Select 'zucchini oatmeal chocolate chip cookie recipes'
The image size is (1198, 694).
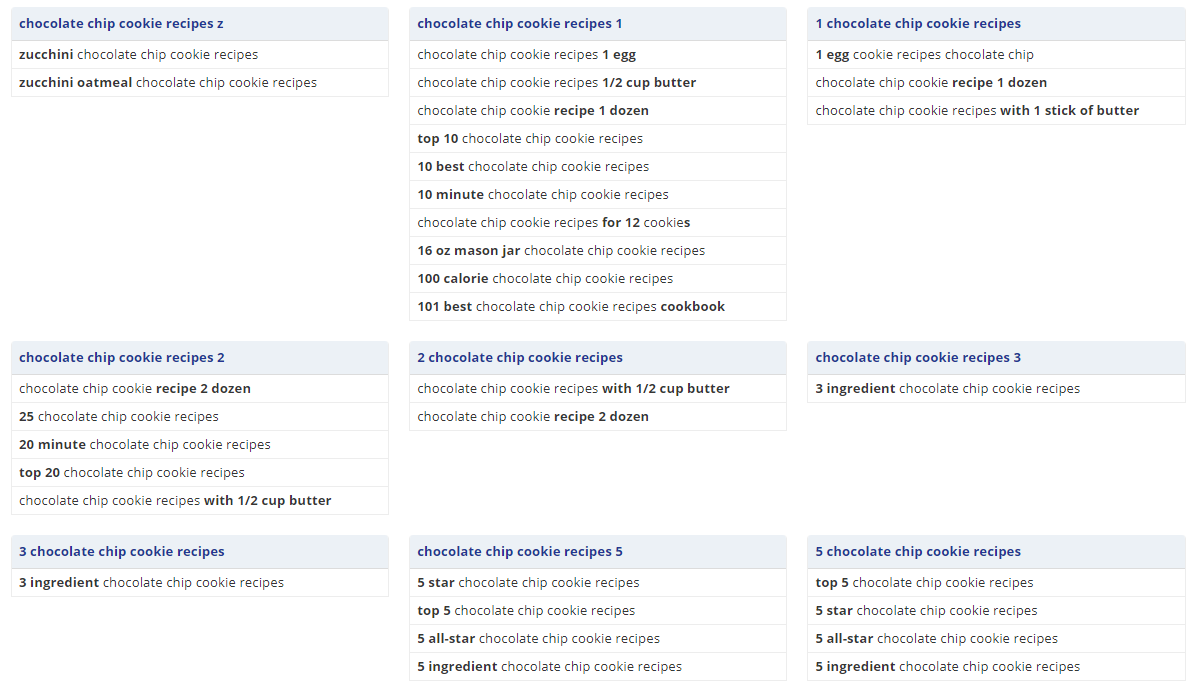pos(168,83)
